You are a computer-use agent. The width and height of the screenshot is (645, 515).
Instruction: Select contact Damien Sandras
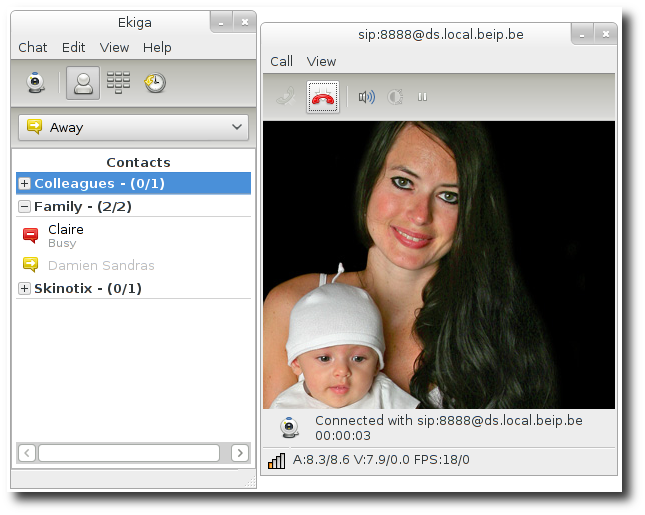[x=101, y=266]
